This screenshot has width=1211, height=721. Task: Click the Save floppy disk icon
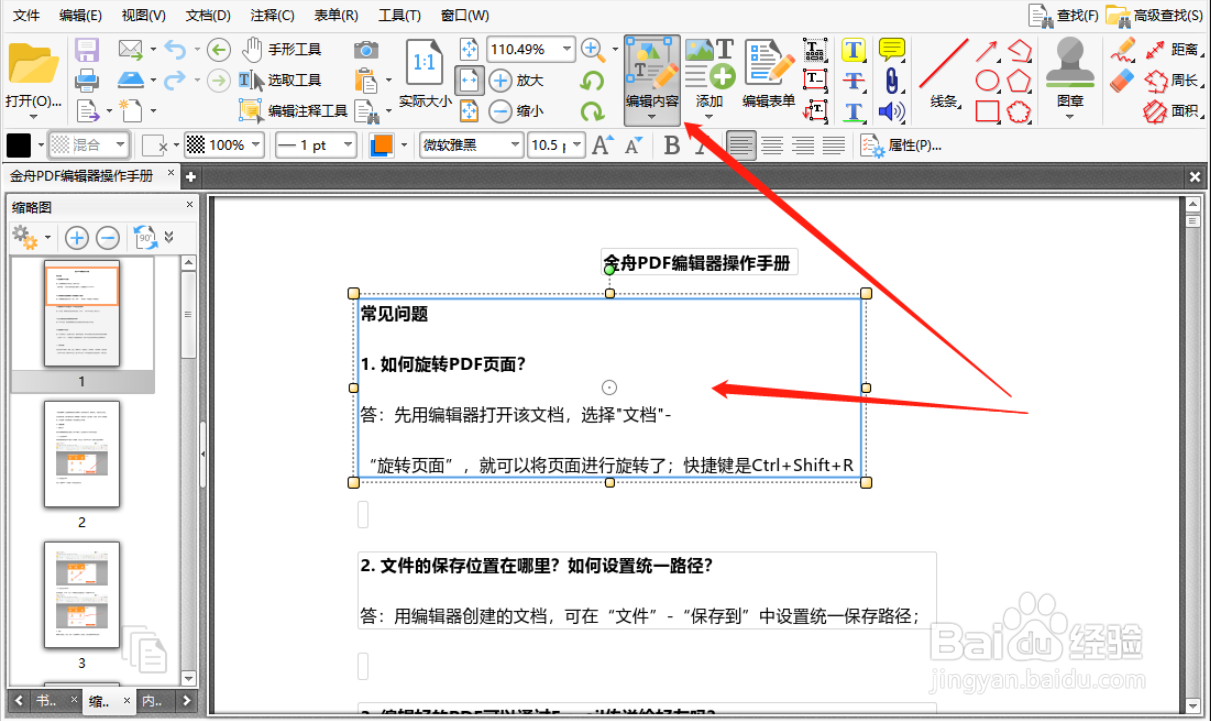point(87,49)
